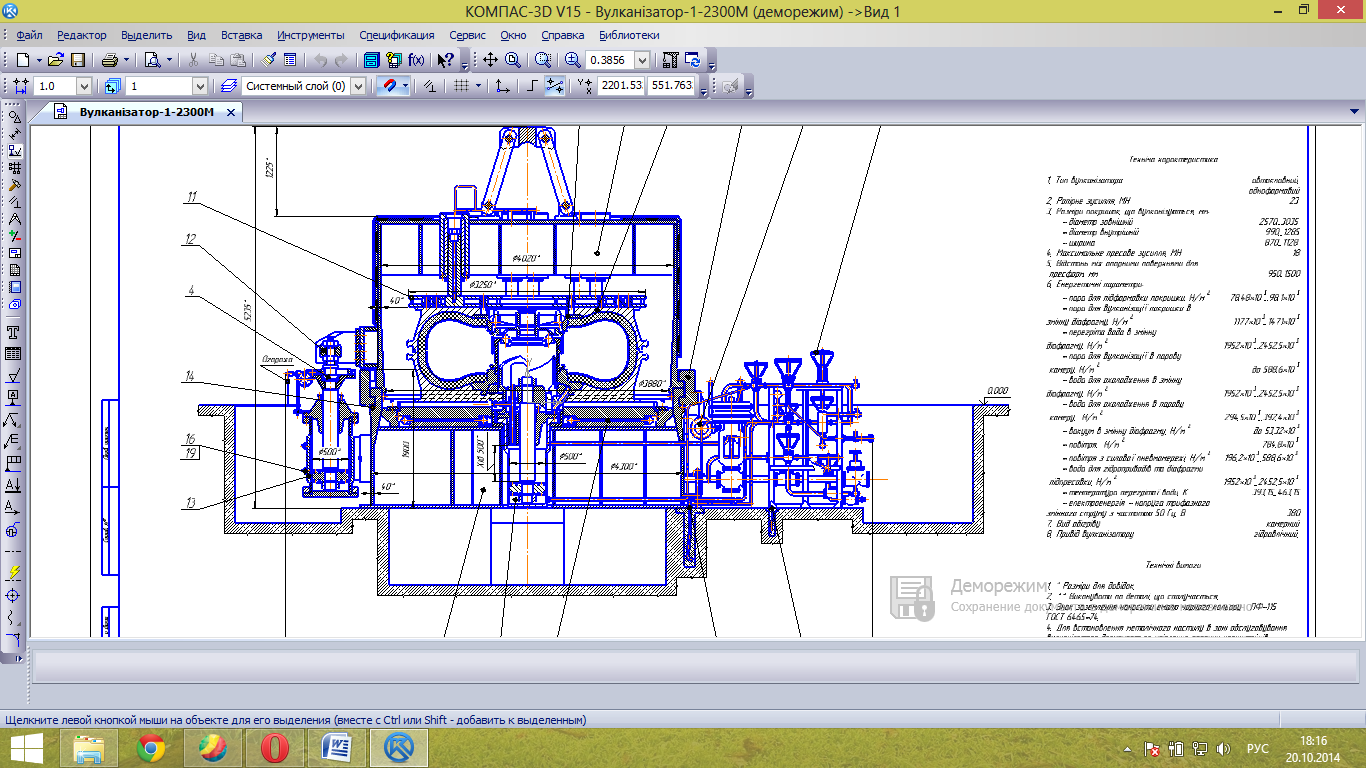The image size is (1366, 768).
Task: Switch to Word from taskbar
Action: click(x=337, y=748)
